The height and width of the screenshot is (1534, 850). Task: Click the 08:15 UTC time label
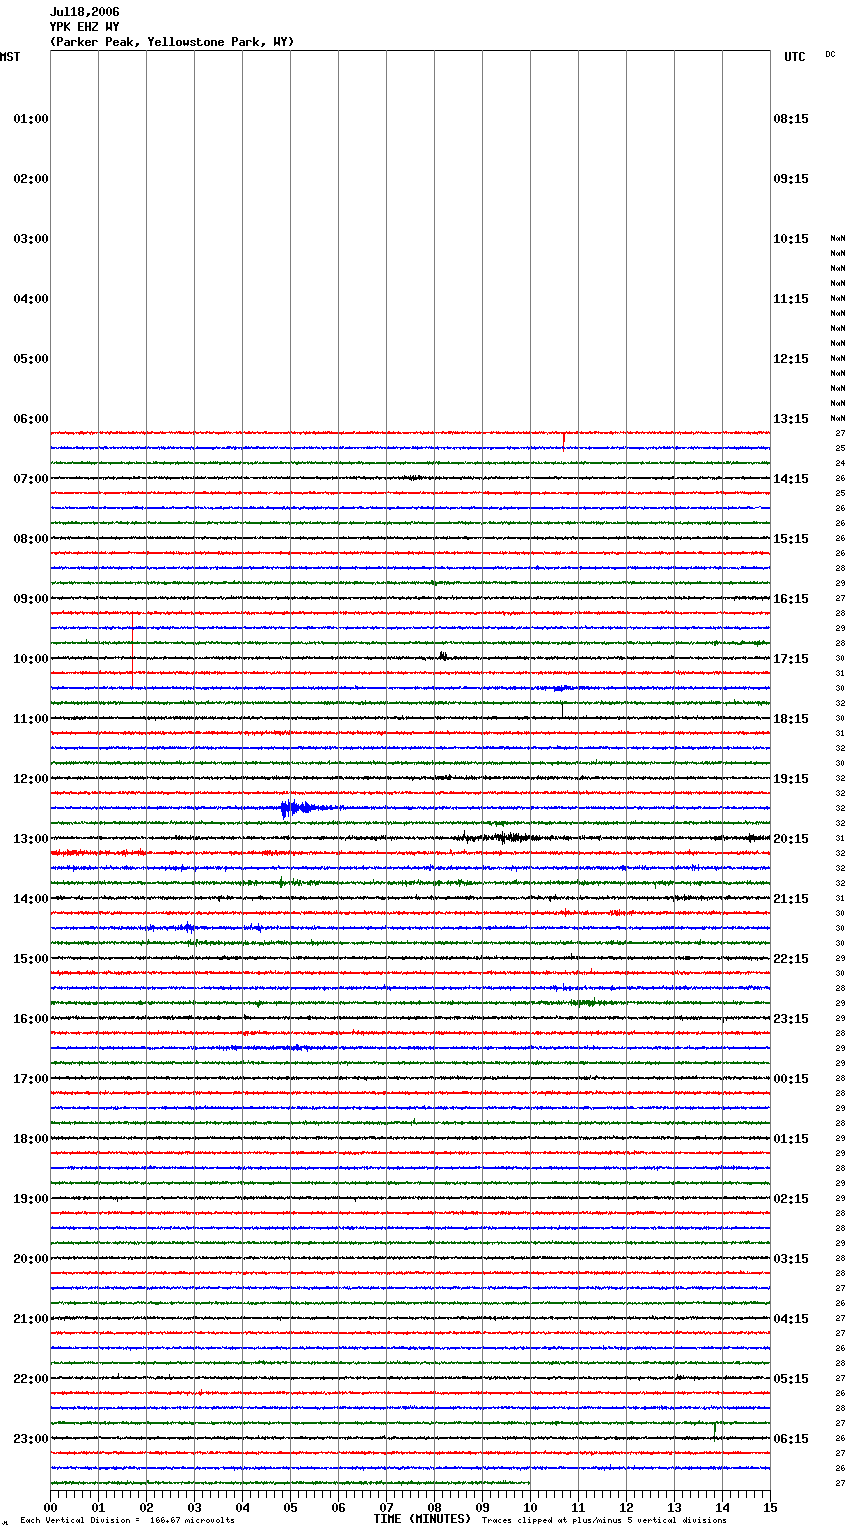[791, 119]
